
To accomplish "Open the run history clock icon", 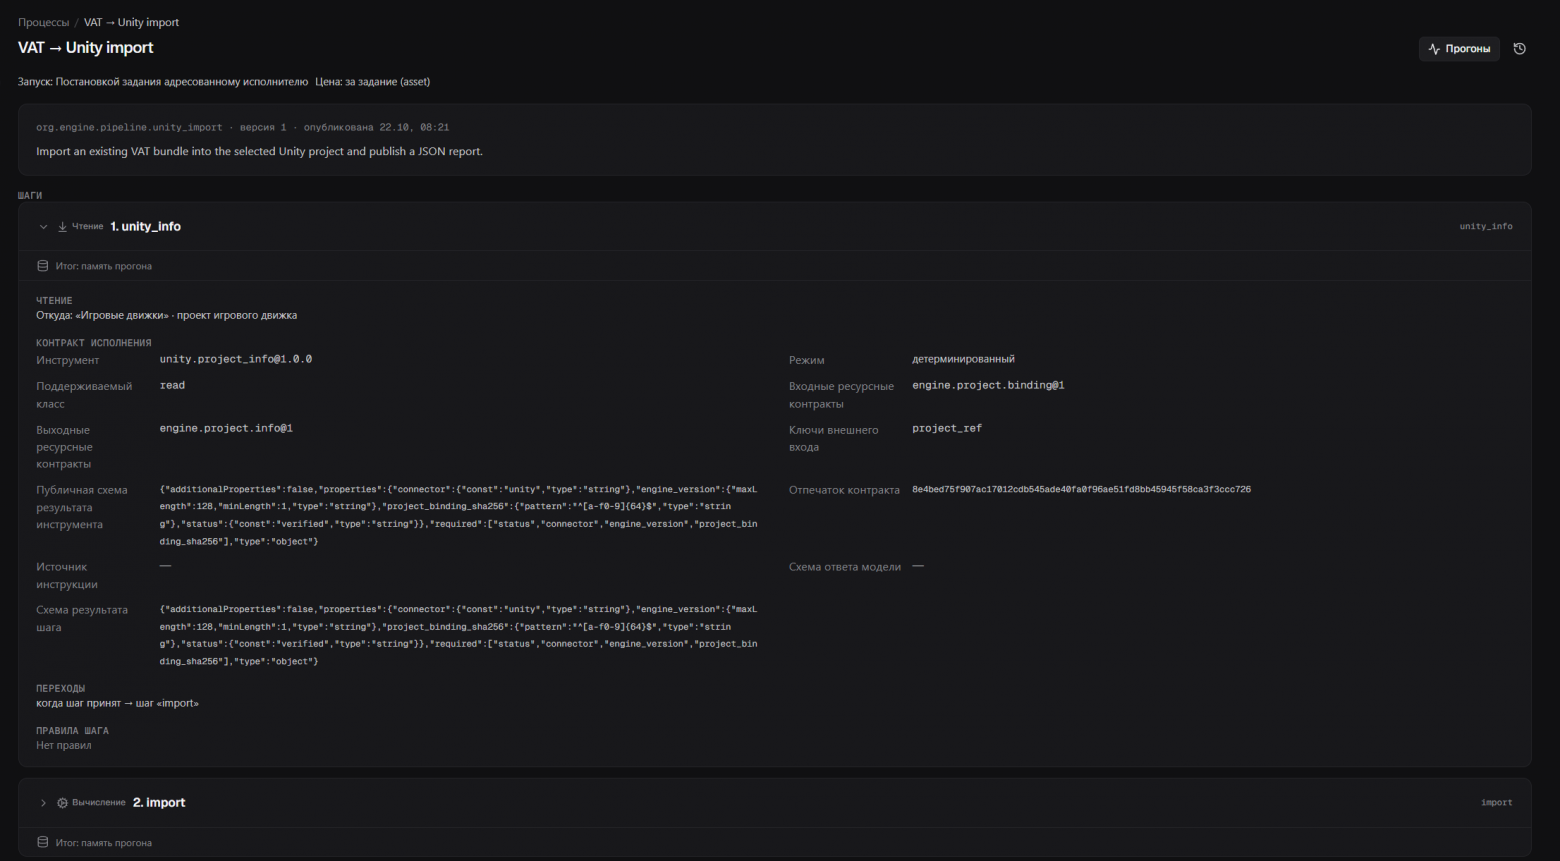I will (1519, 49).
